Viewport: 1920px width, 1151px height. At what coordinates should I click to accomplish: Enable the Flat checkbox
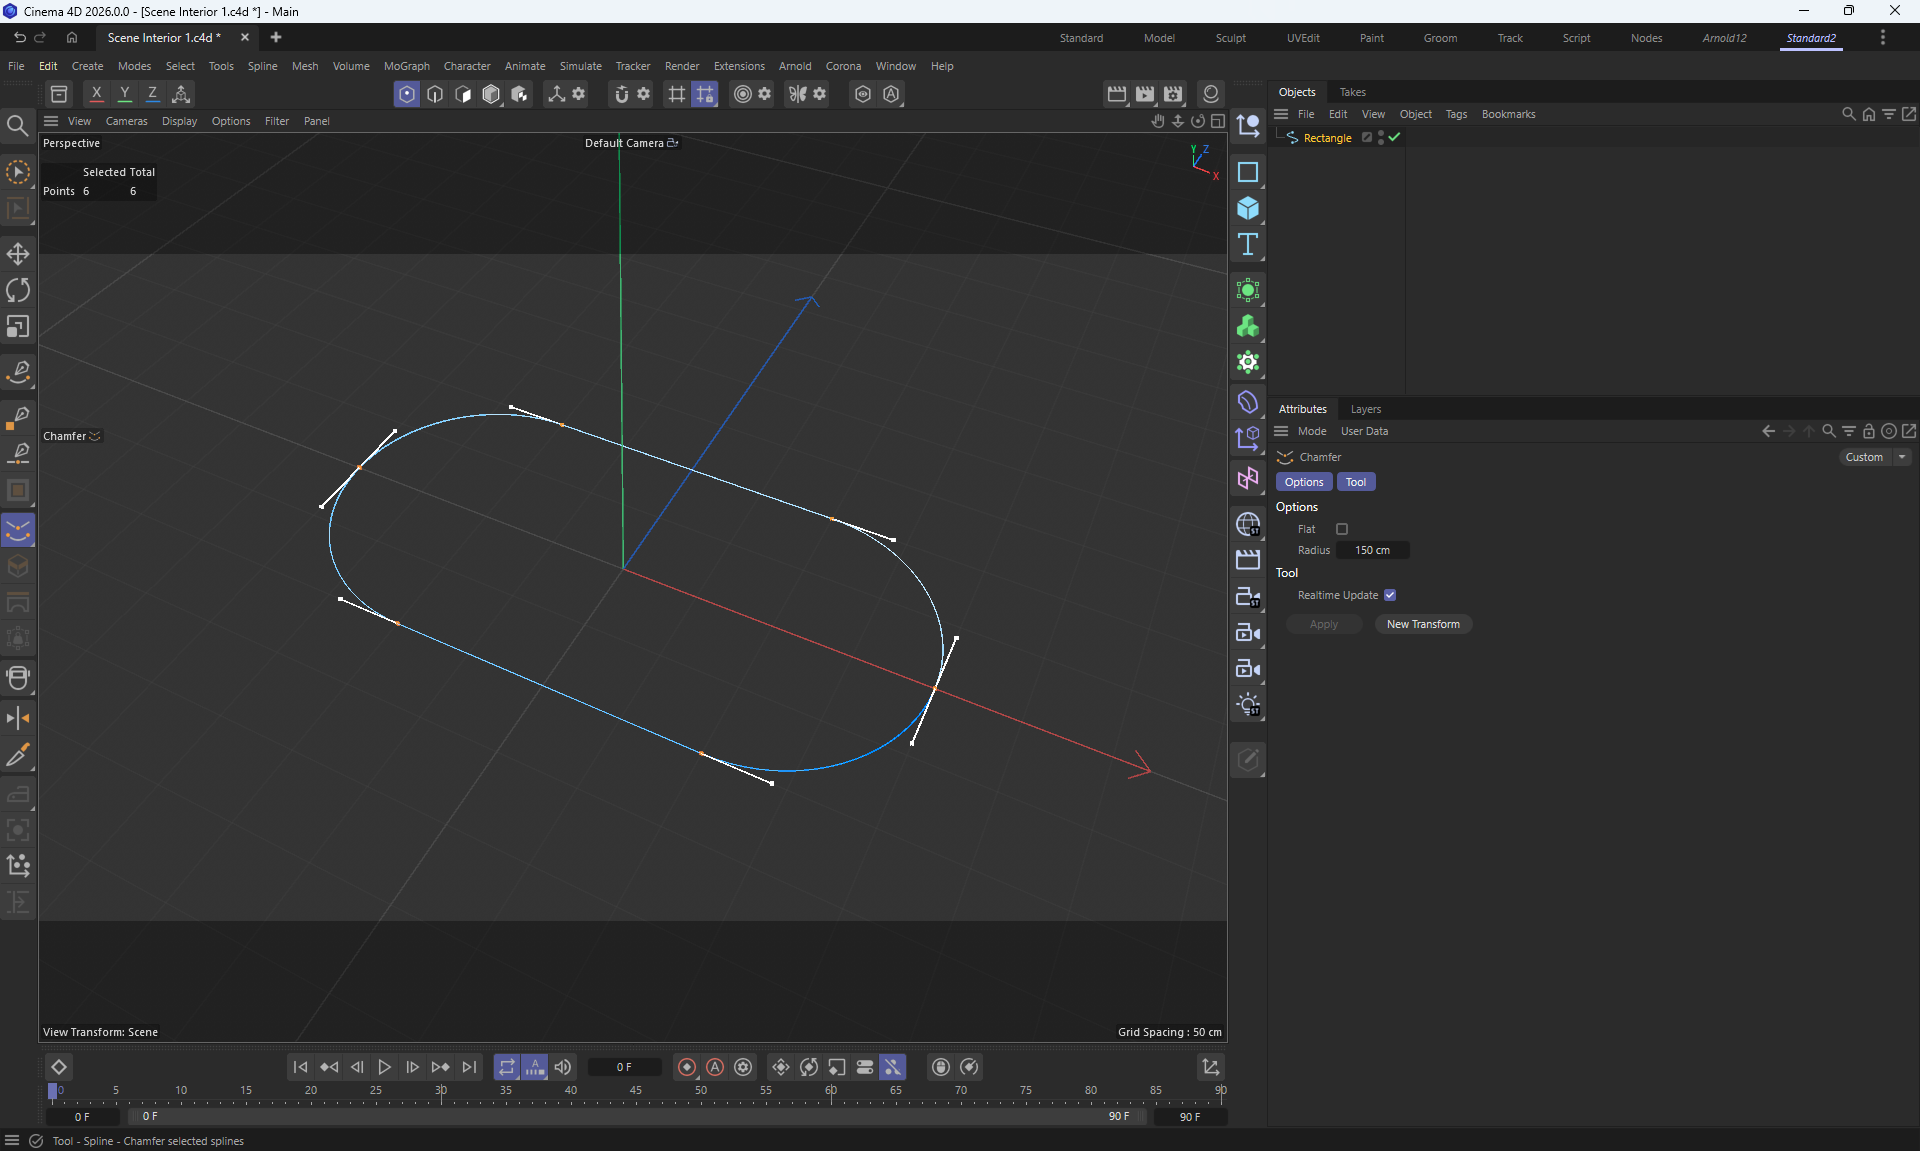[x=1342, y=529]
